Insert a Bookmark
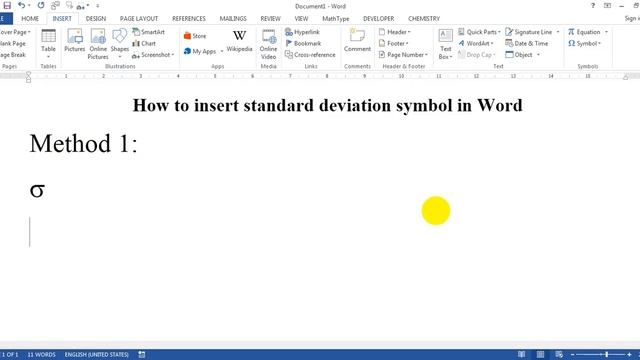 pyautogui.click(x=303, y=43)
